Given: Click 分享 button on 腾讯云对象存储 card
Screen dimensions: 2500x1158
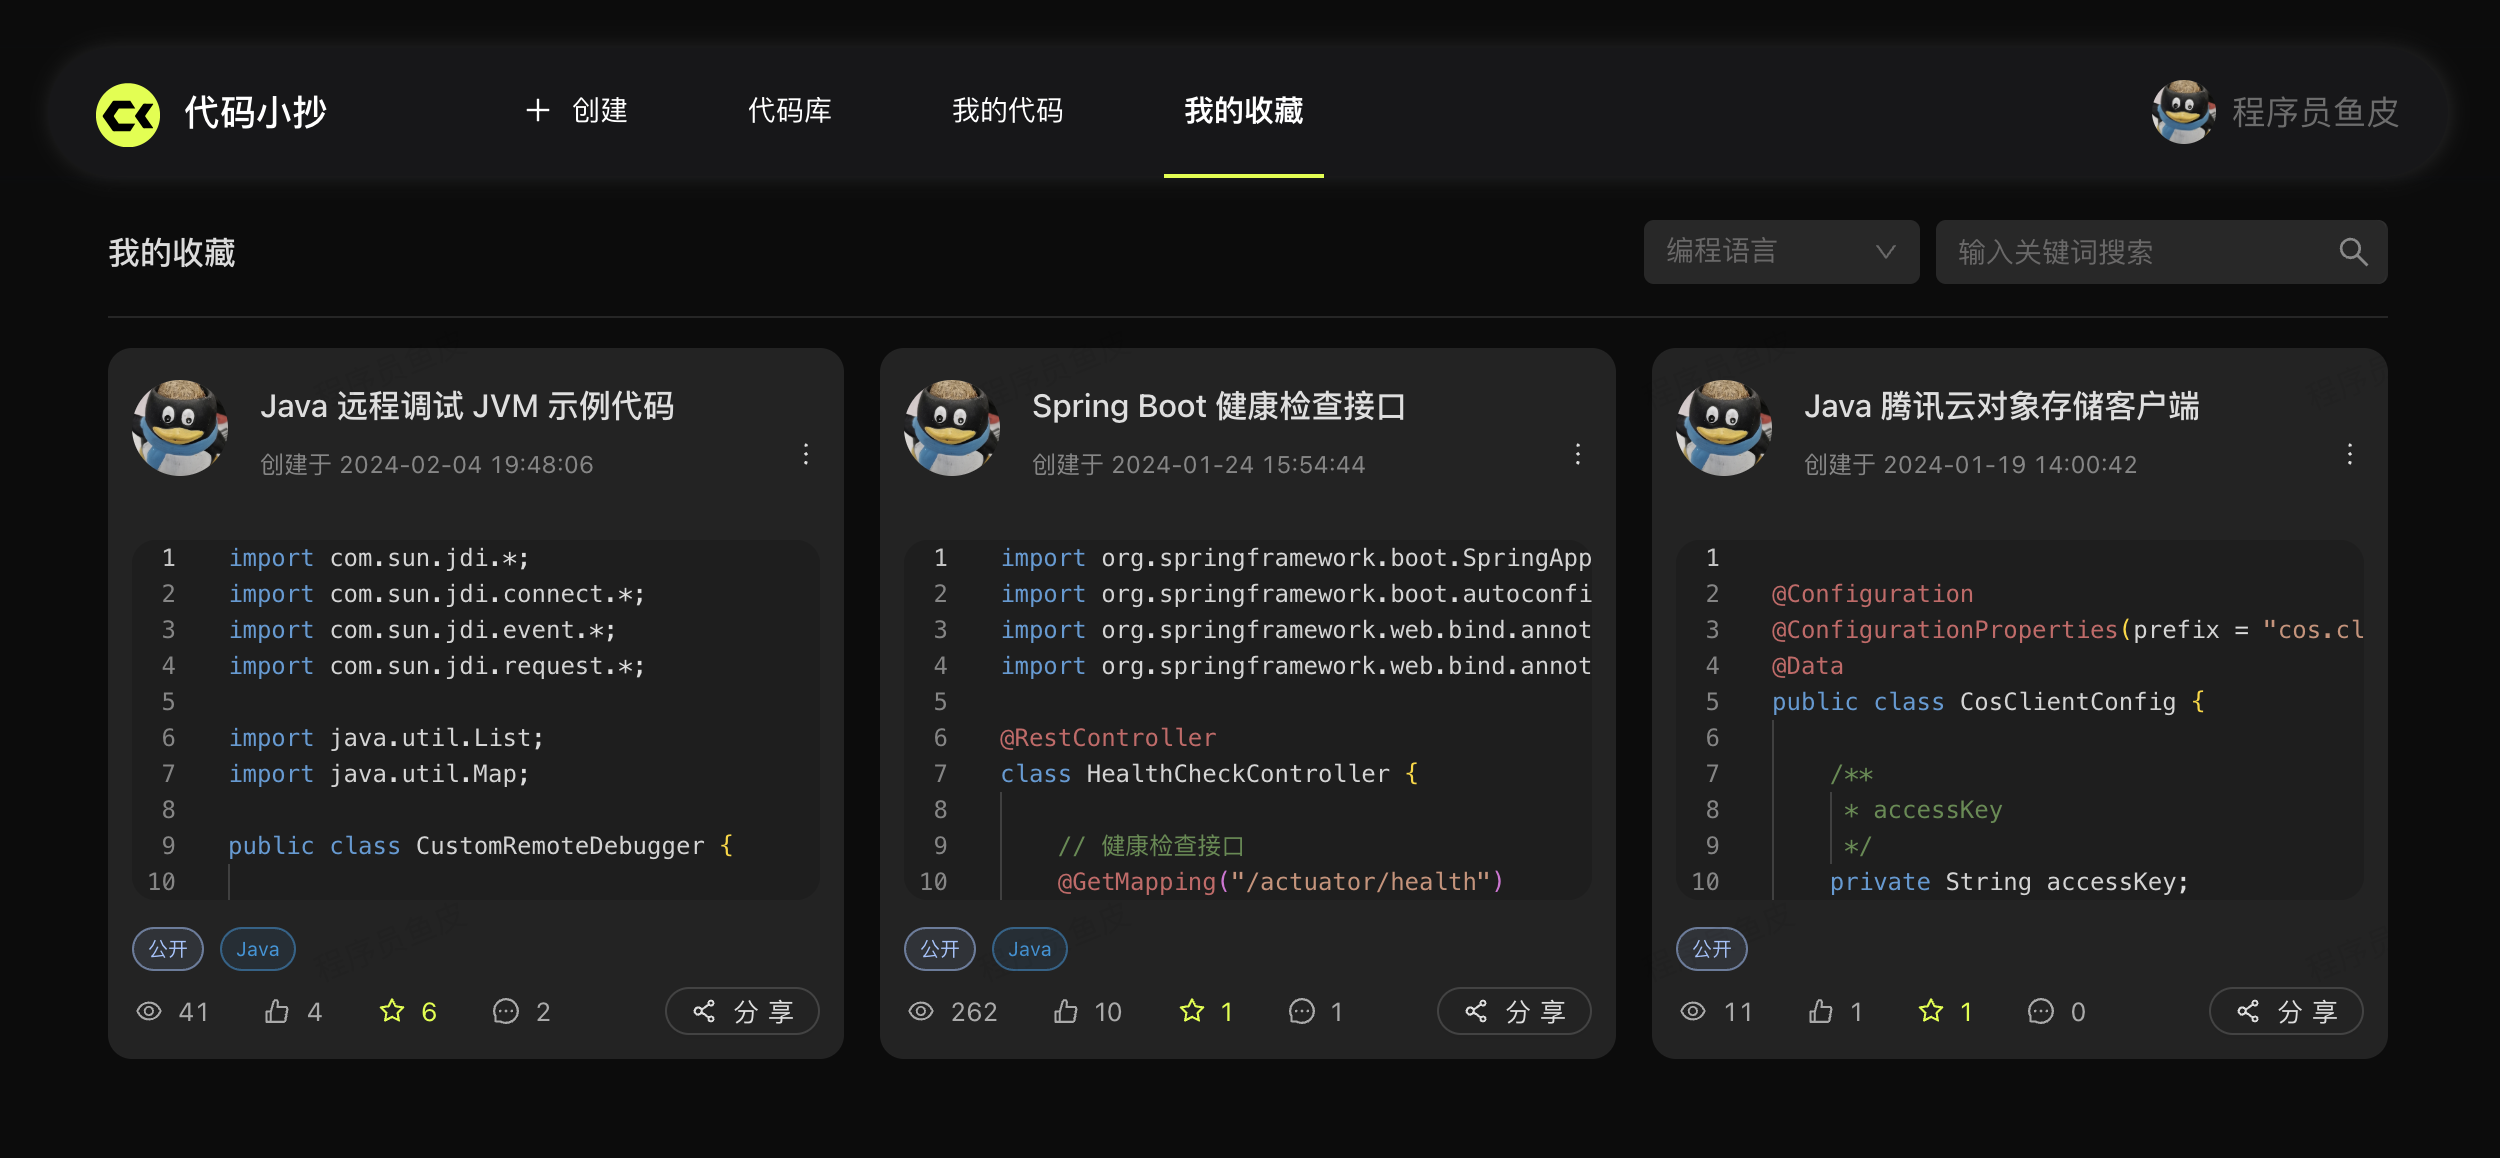Looking at the screenshot, I should 2286,1011.
